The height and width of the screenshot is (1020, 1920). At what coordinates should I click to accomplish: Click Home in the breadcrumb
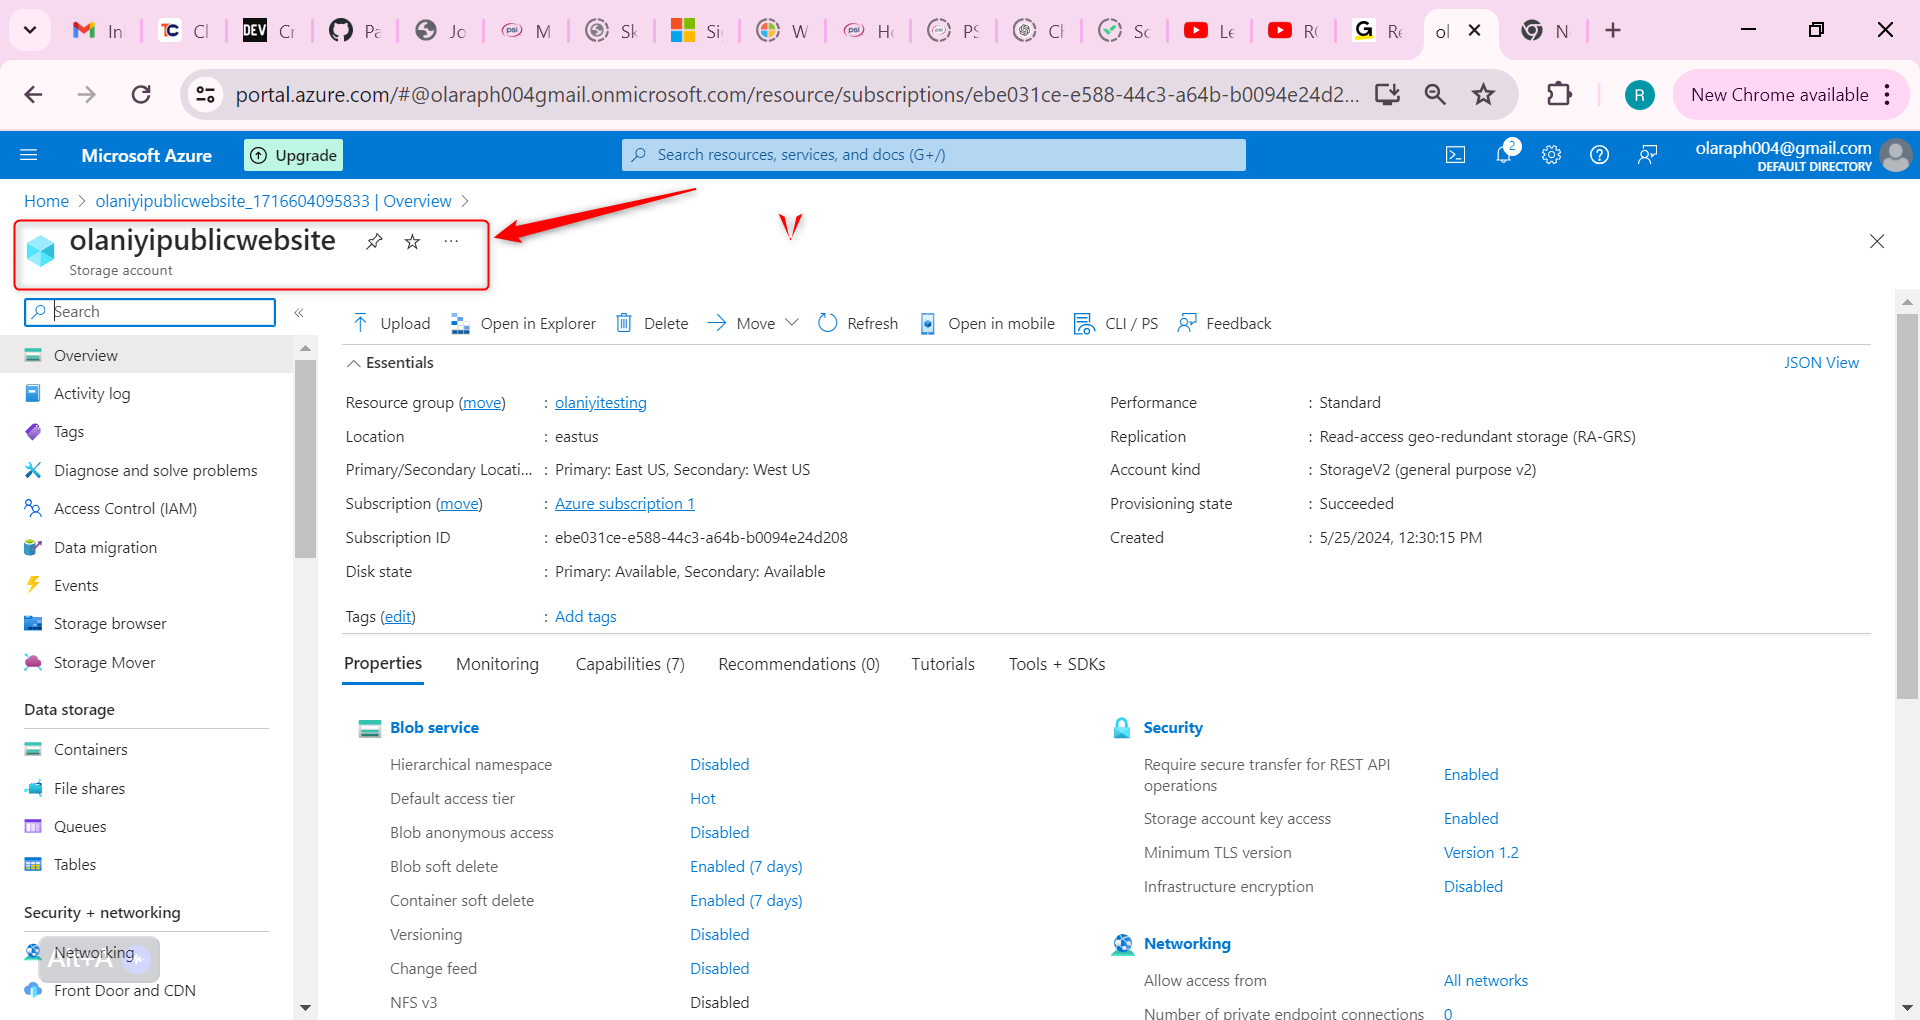coord(46,201)
